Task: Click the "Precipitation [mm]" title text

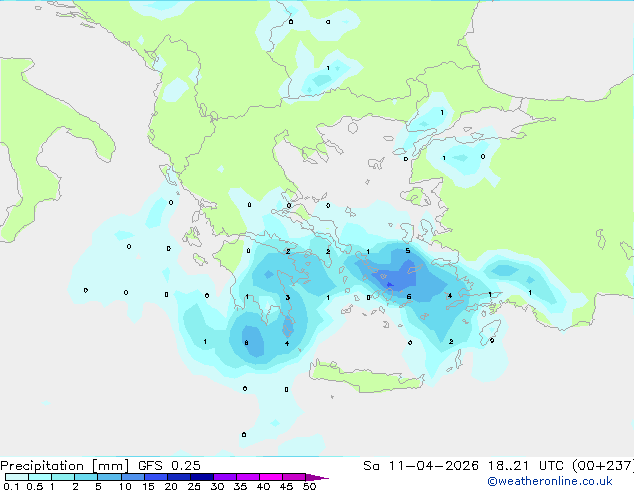Action: point(65,466)
